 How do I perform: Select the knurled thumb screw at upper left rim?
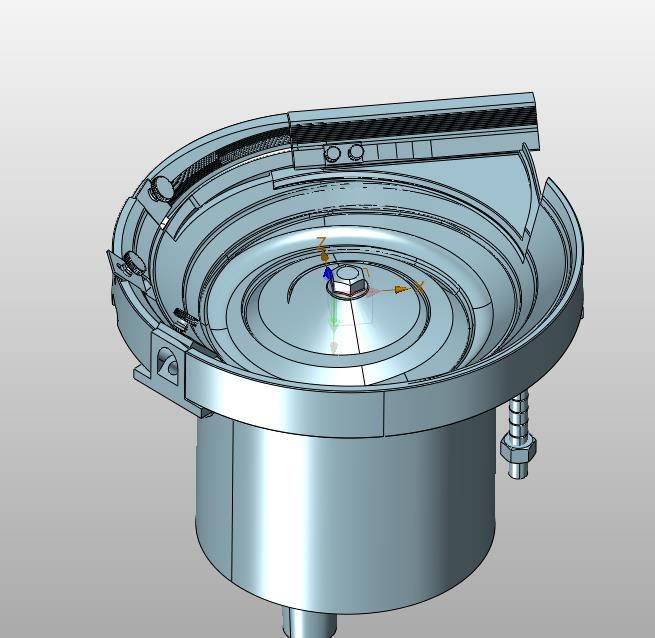pyautogui.click(x=162, y=188)
